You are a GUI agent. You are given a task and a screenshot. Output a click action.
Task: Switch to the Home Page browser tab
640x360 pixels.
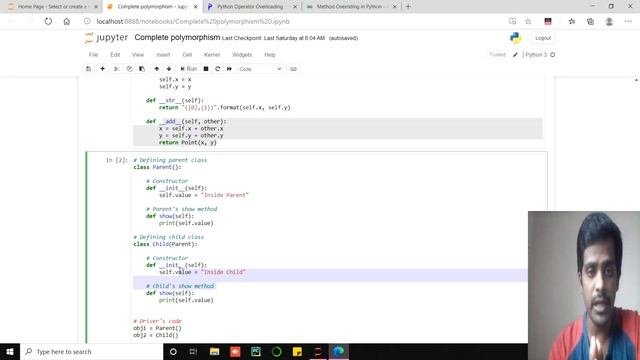tap(52, 7)
